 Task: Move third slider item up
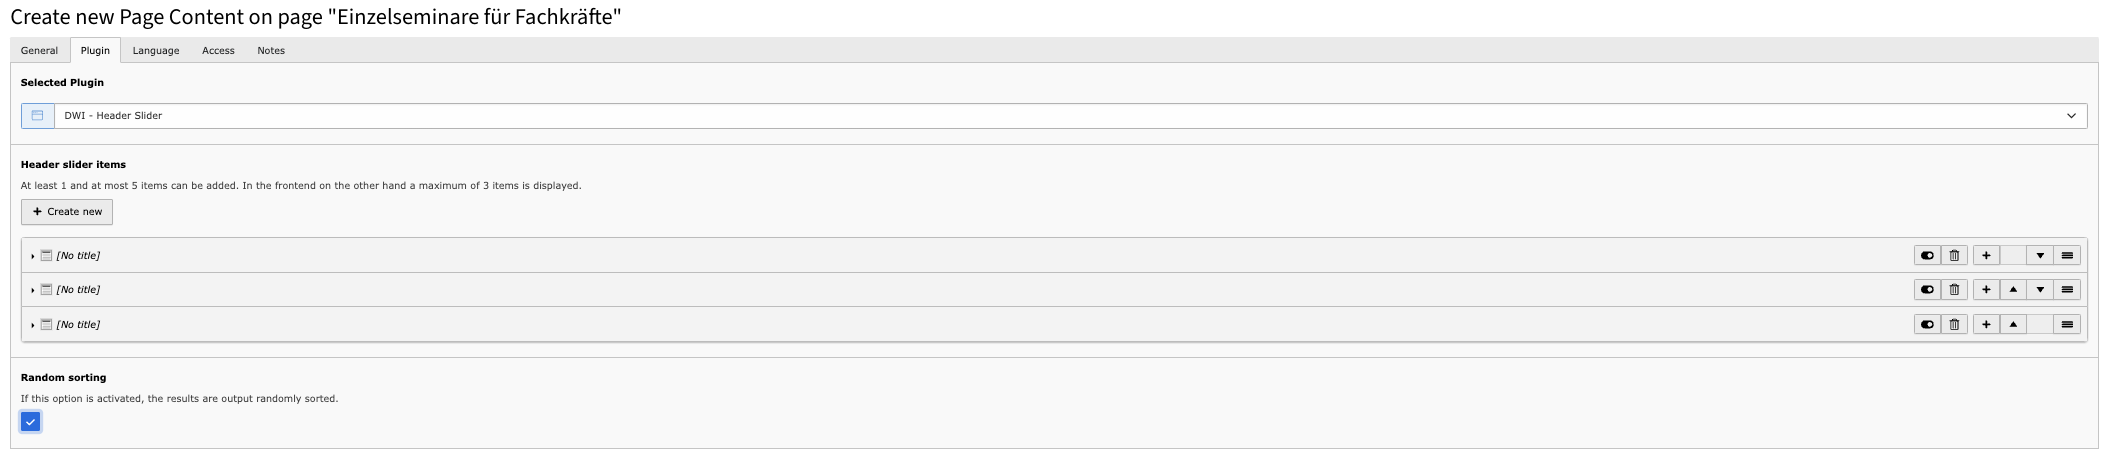click(x=2013, y=325)
